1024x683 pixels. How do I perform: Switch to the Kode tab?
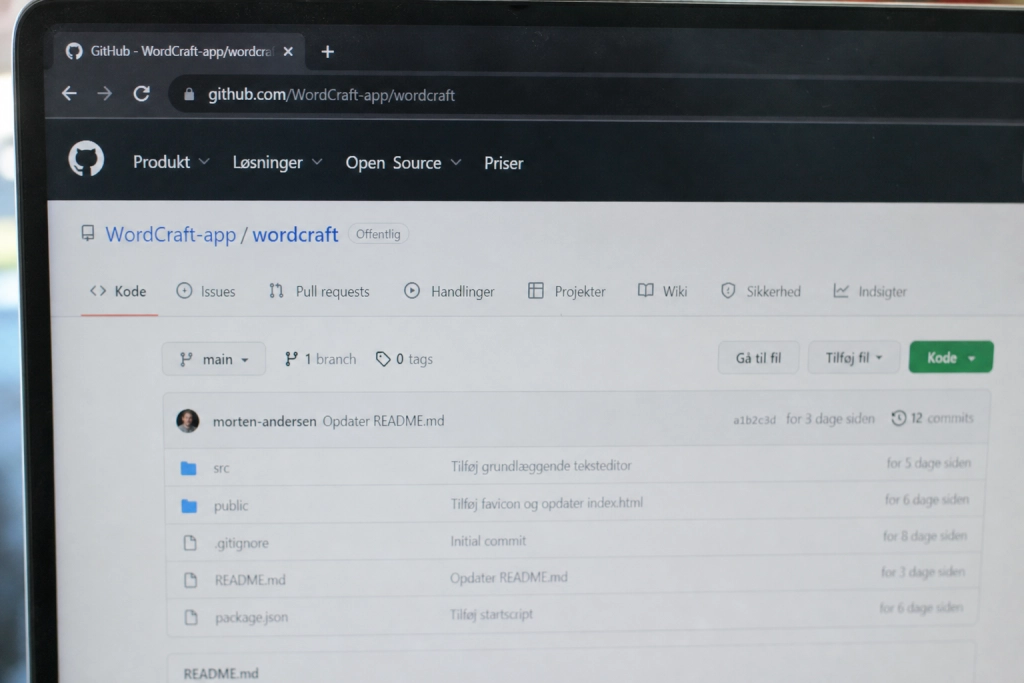coord(118,291)
